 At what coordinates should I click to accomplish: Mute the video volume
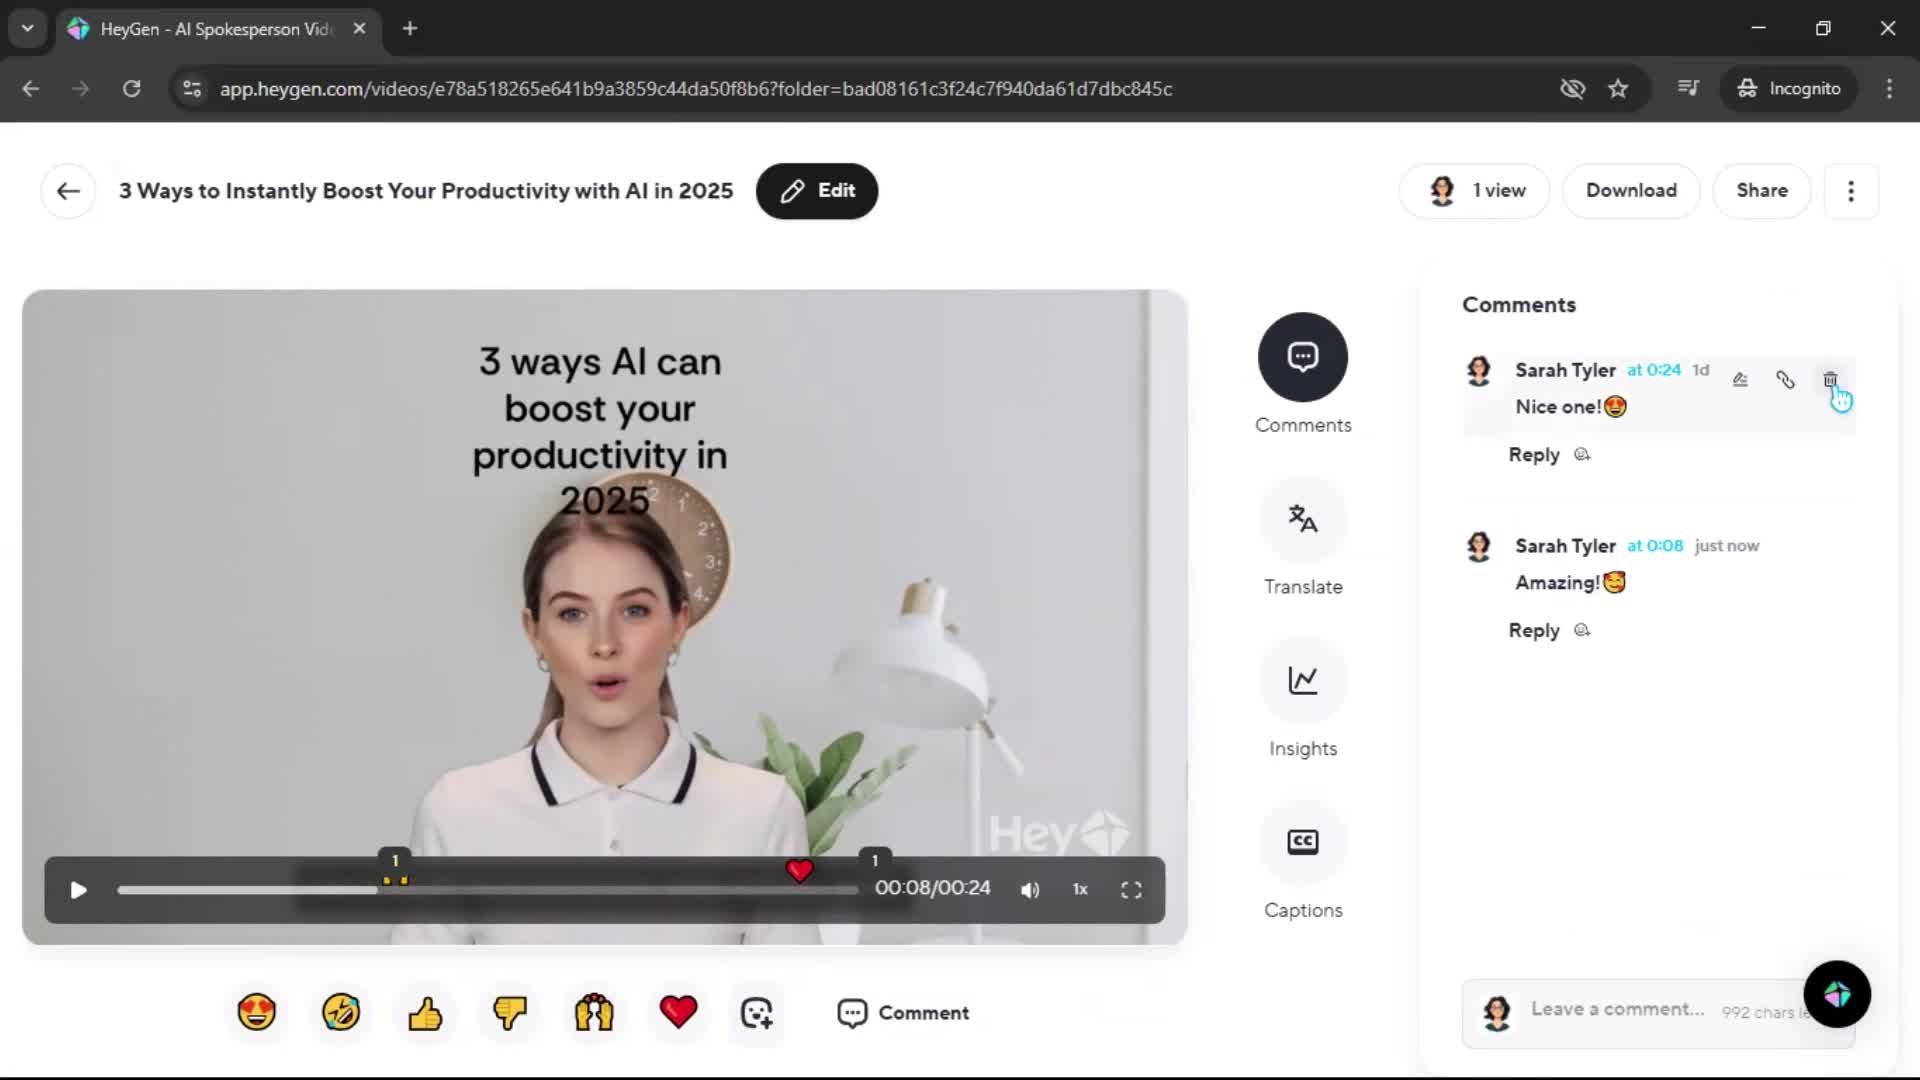point(1030,890)
